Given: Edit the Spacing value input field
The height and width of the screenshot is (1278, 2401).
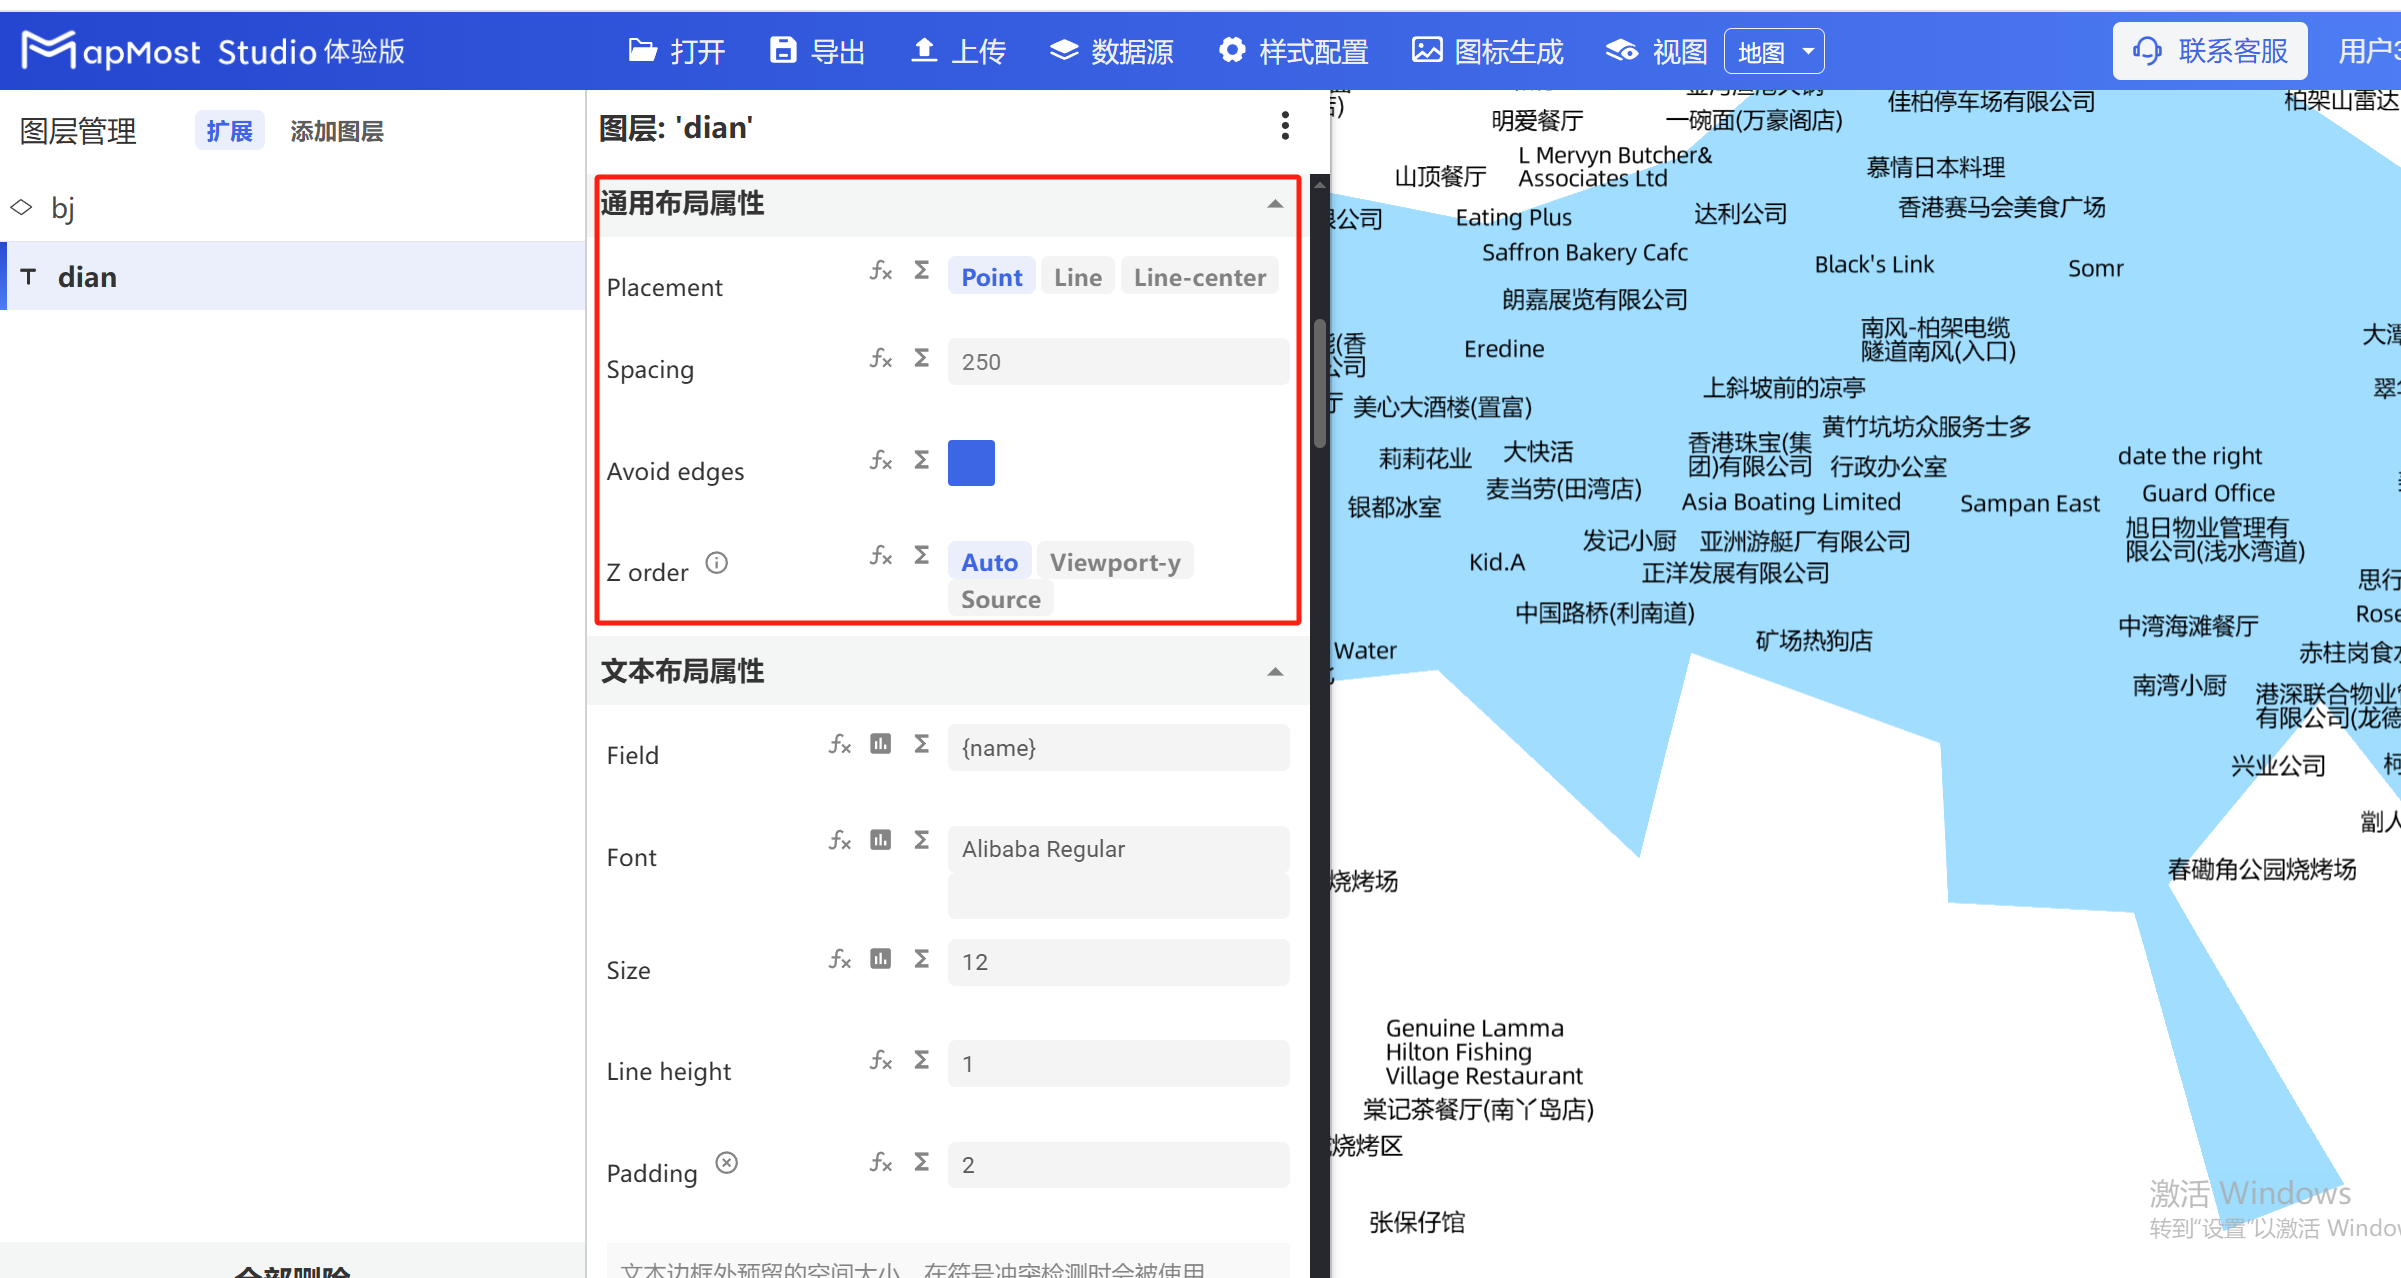Looking at the screenshot, I should click(x=1117, y=361).
